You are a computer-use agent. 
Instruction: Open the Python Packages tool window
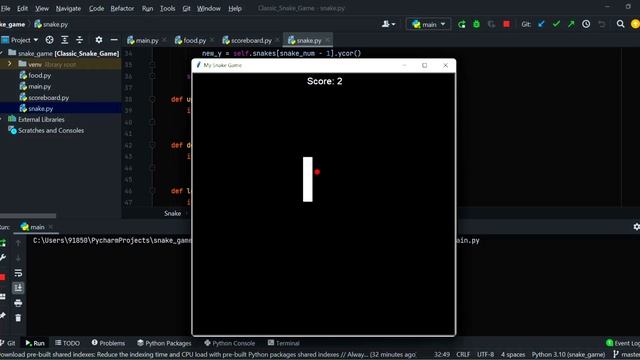[164, 343]
